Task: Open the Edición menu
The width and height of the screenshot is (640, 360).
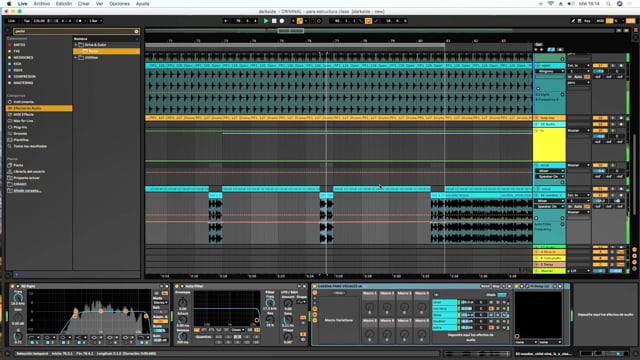Action: [x=64, y=4]
